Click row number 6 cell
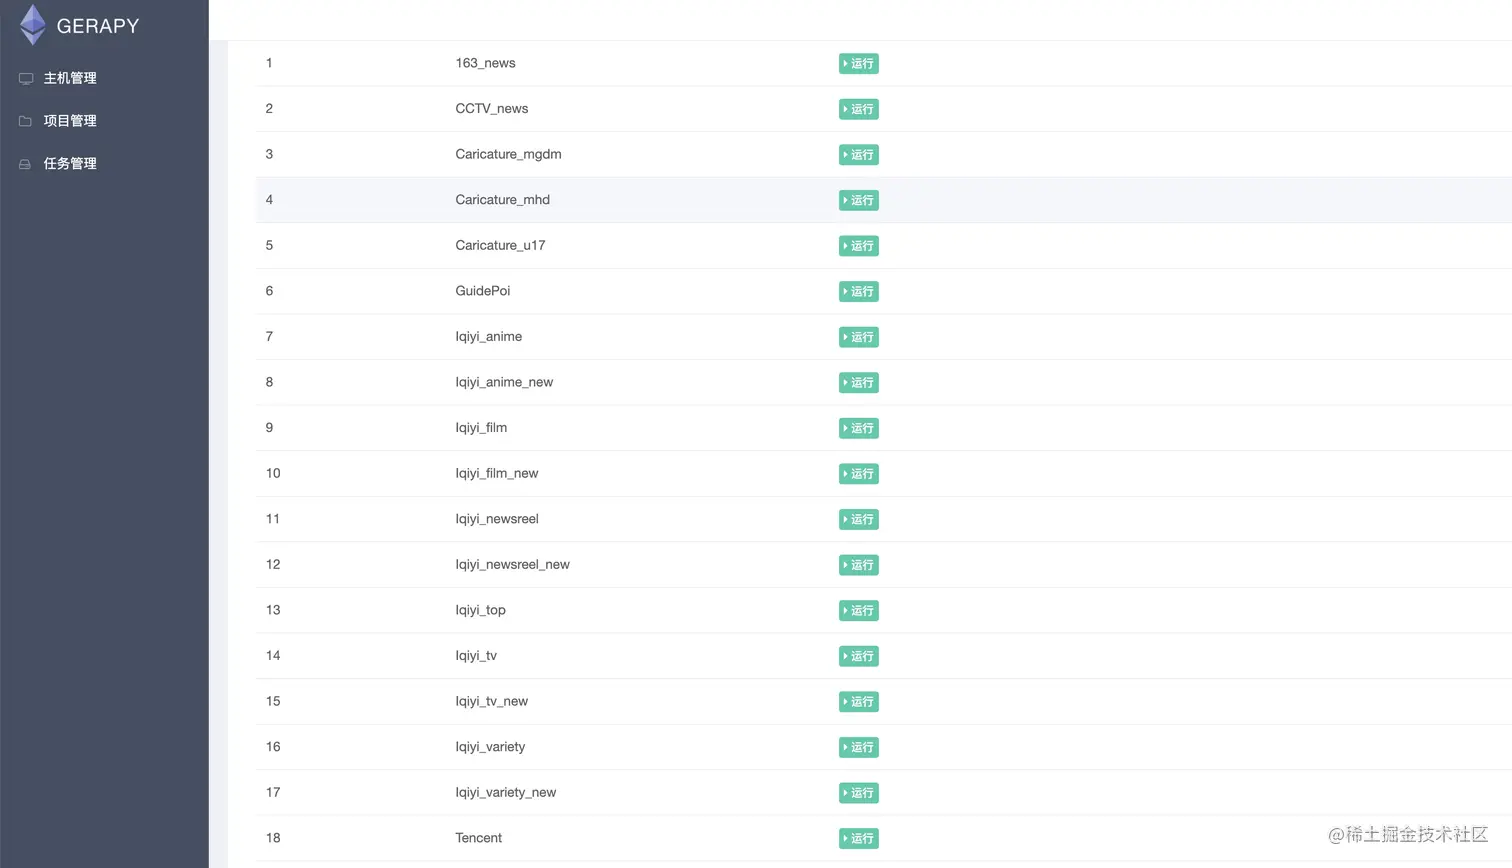 pyautogui.click(x=269, y=291)
